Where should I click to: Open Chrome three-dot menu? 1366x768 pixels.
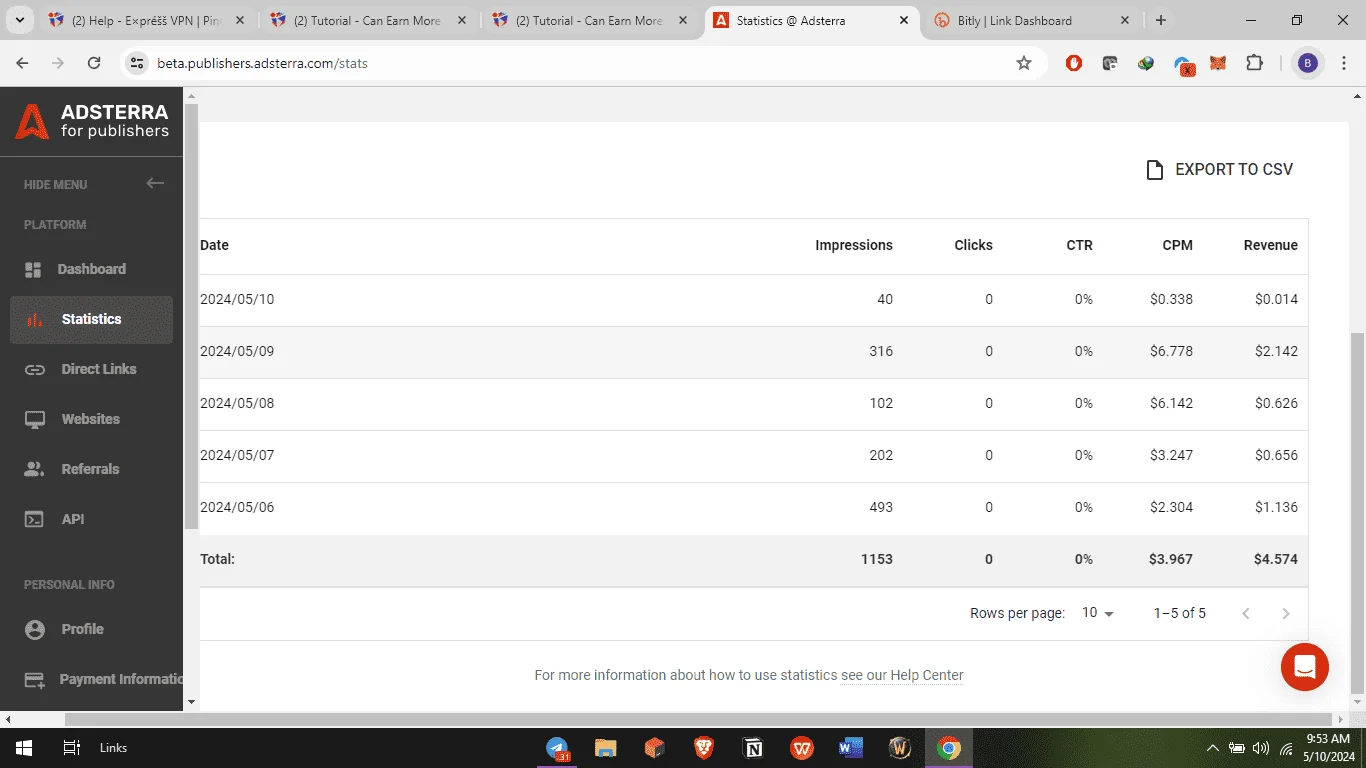click(1344, 63)
